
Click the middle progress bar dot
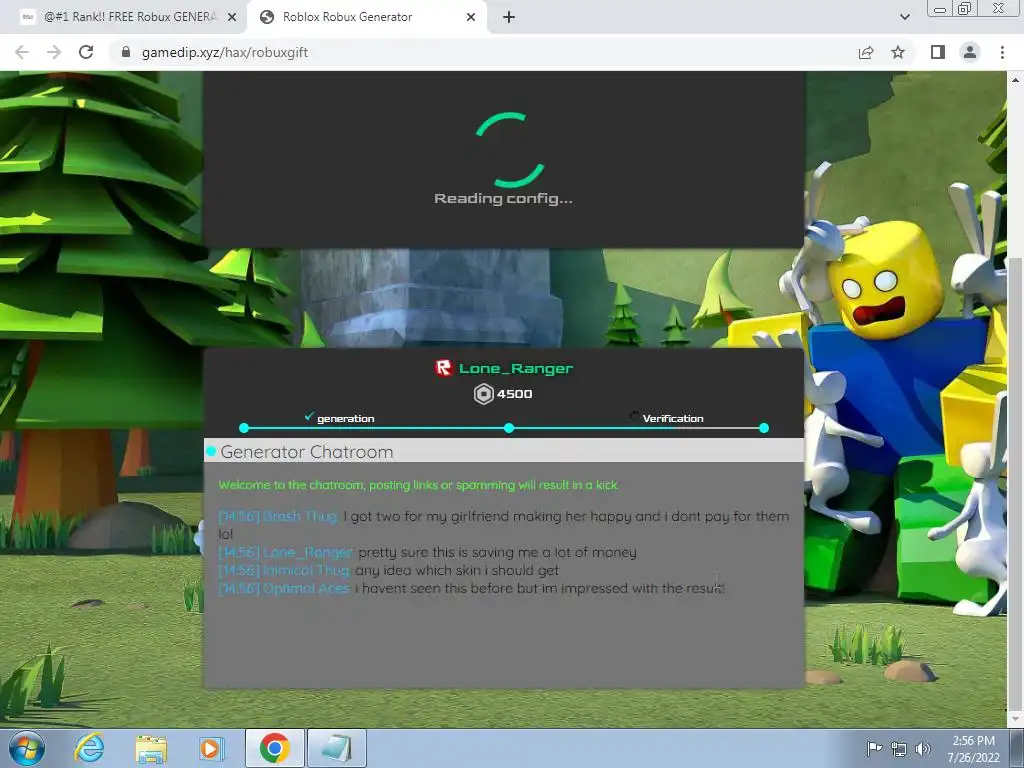click(509, 428)
